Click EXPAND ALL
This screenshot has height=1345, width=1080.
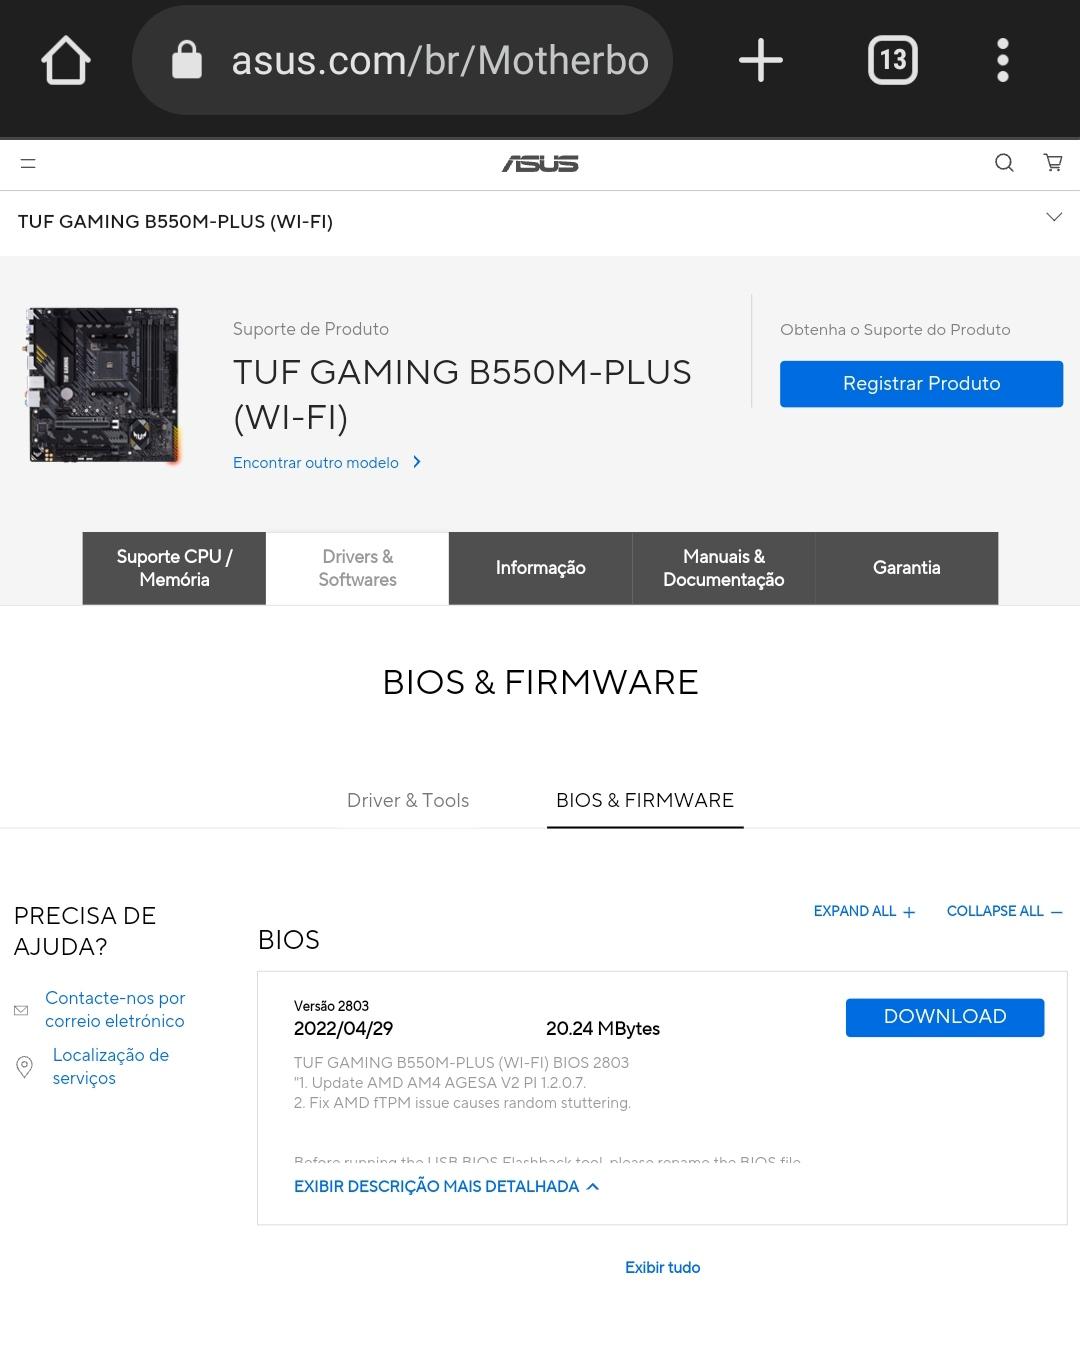pos(864,911)
